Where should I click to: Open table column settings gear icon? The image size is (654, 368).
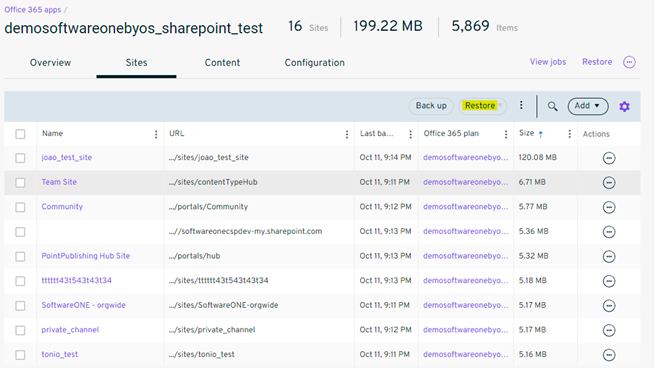(x=624, y=106)
